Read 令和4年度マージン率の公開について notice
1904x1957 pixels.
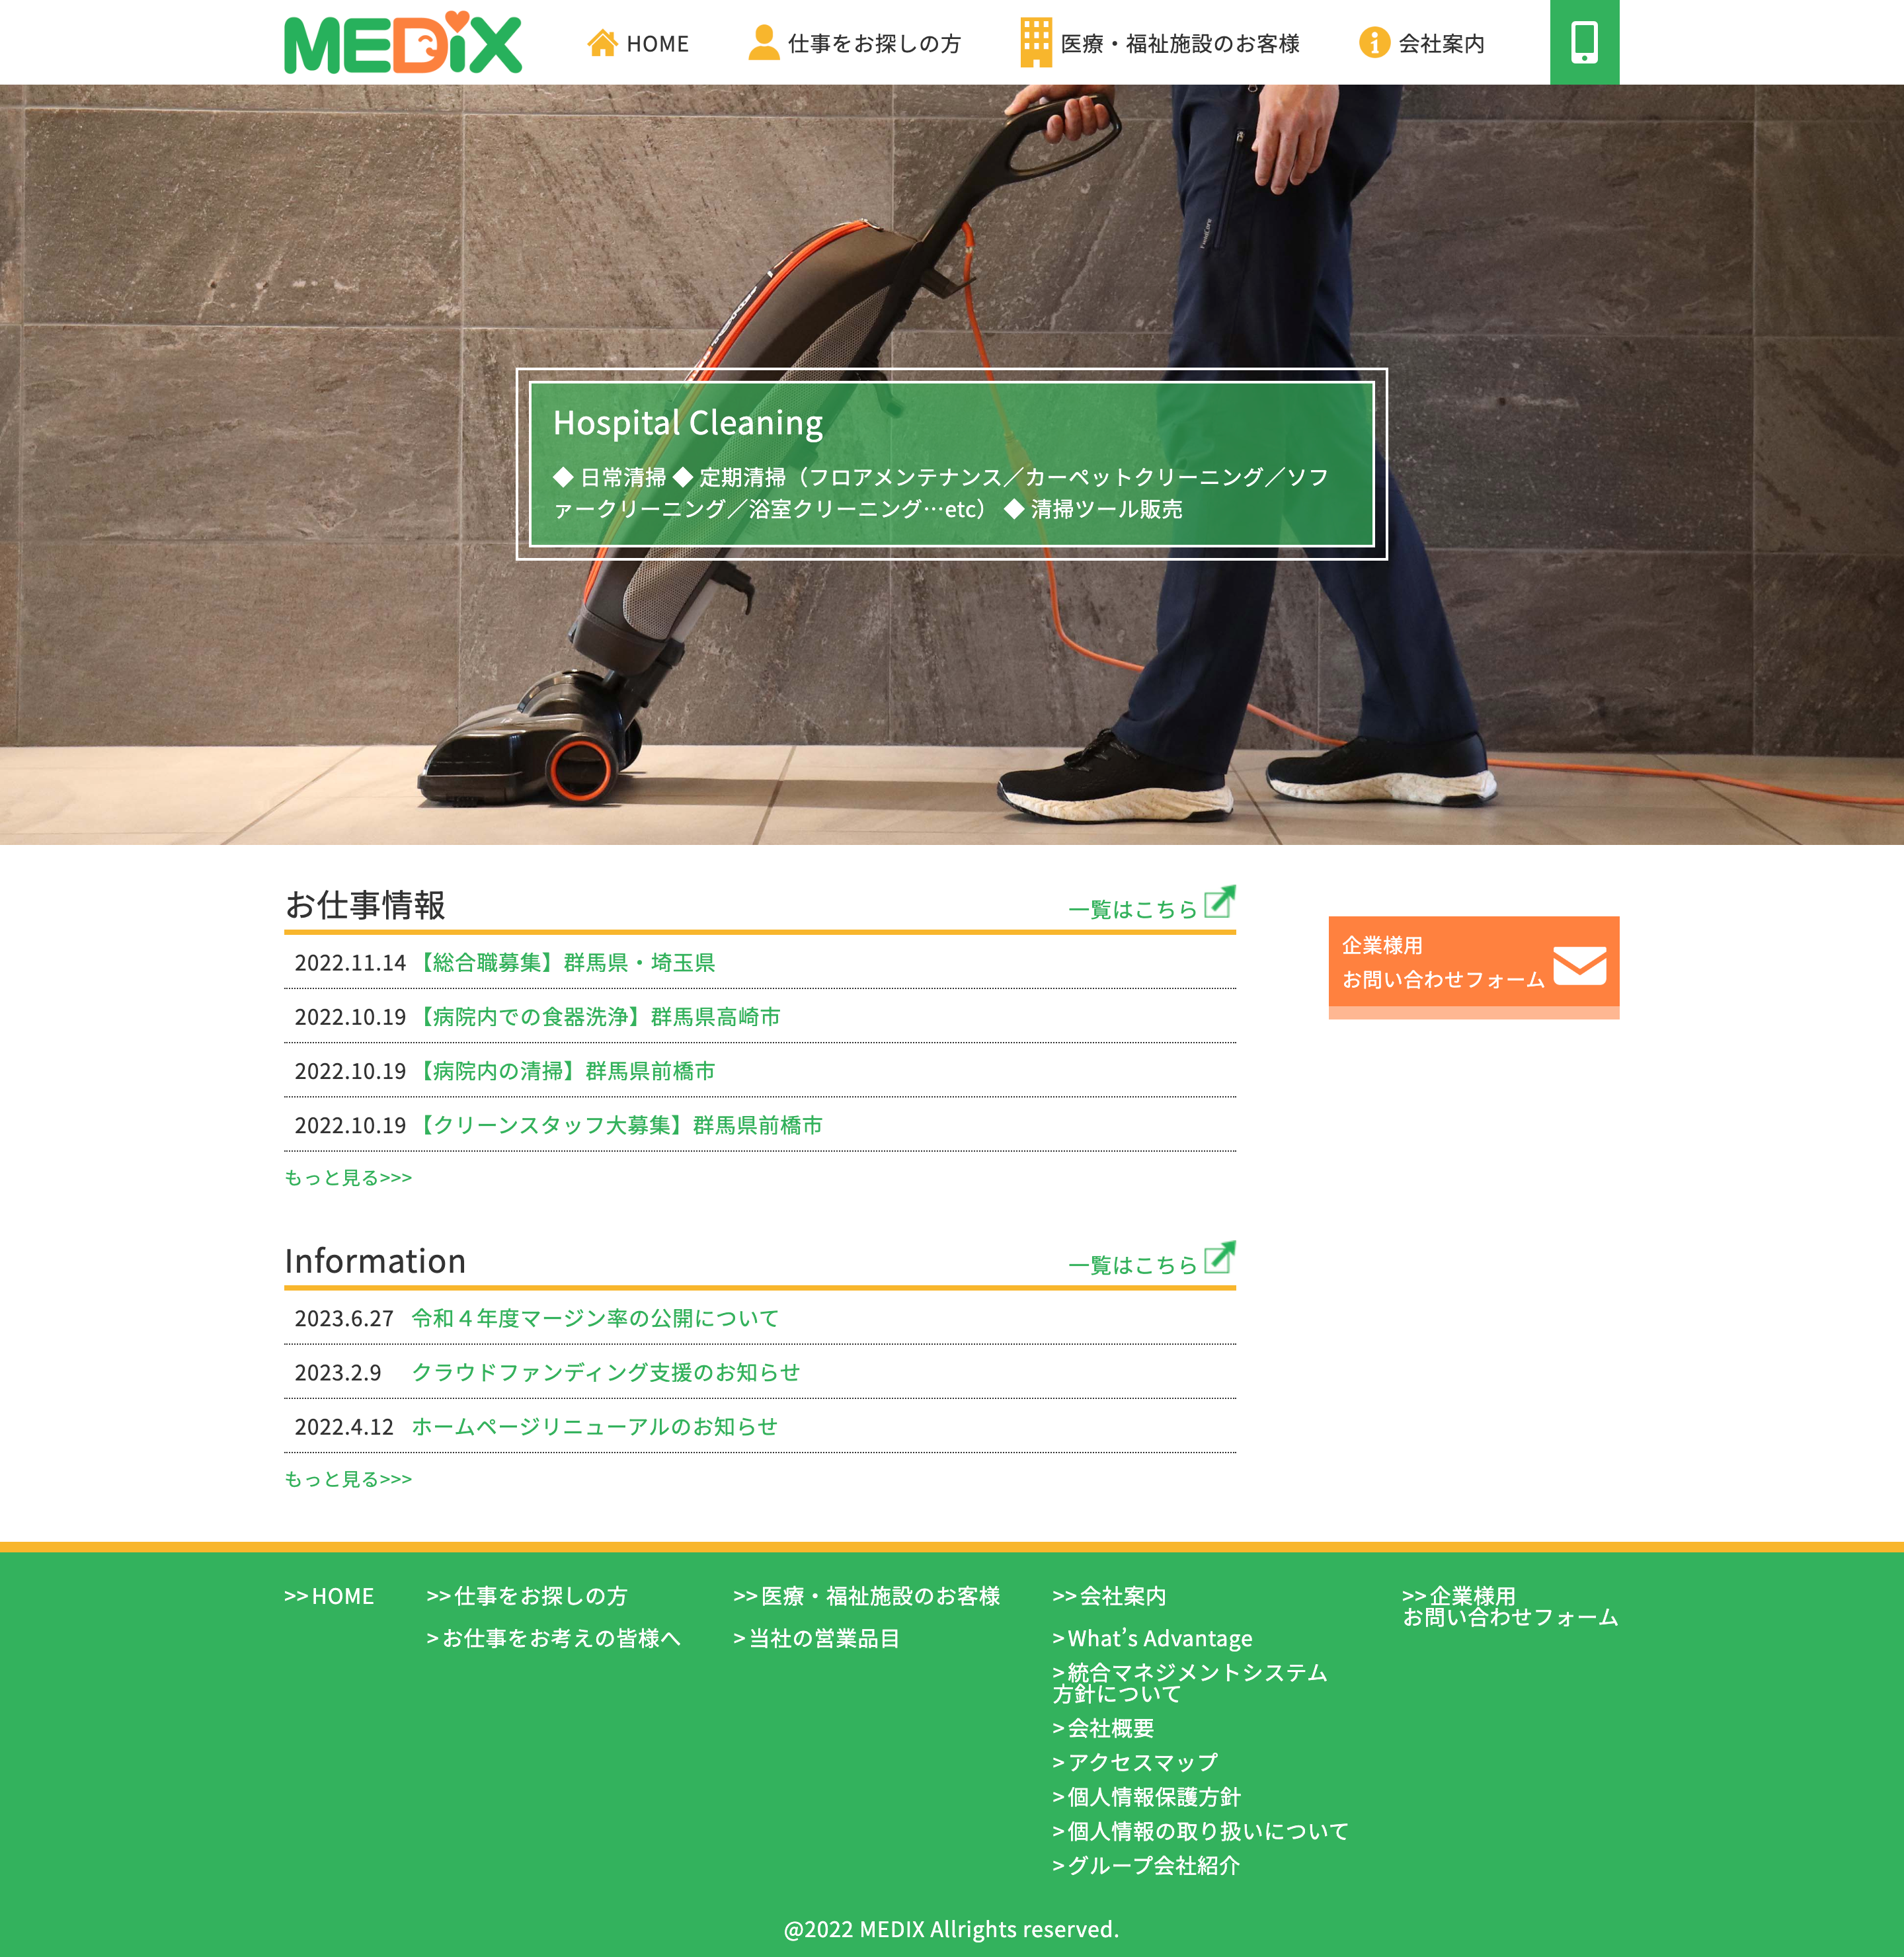595,1319
